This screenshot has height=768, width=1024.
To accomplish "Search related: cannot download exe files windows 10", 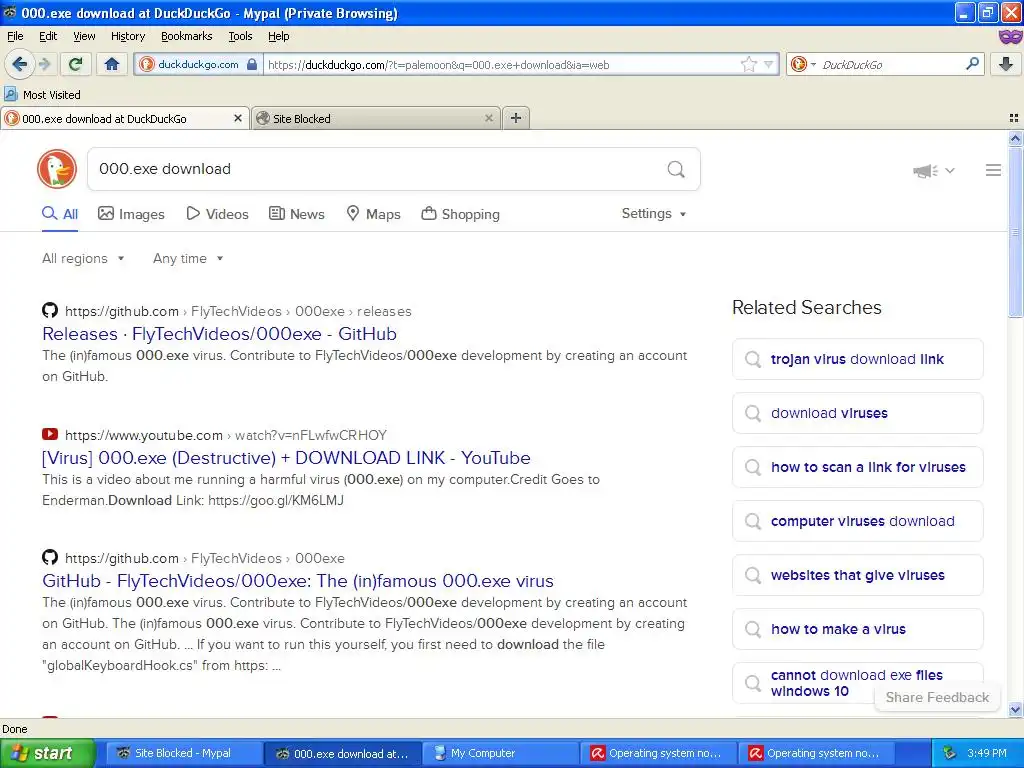I will pos(857,683).
